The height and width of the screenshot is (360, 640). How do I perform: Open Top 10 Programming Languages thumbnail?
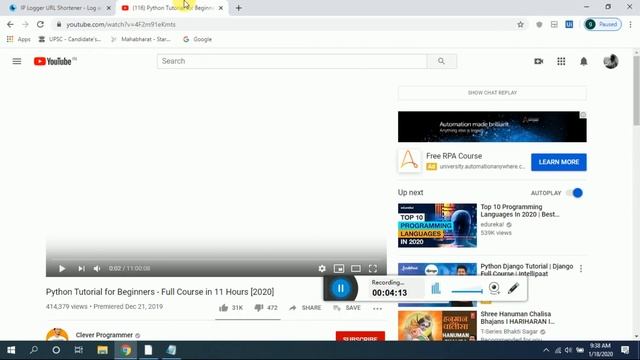tap(437, 225)
